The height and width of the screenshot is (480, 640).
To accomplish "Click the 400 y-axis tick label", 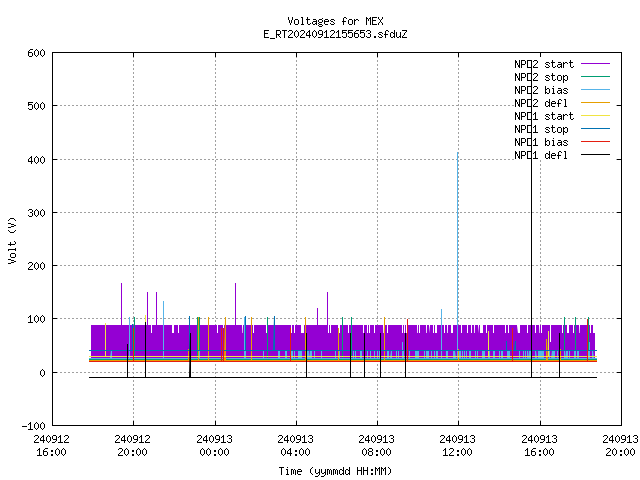I will (x=36, y=160).
